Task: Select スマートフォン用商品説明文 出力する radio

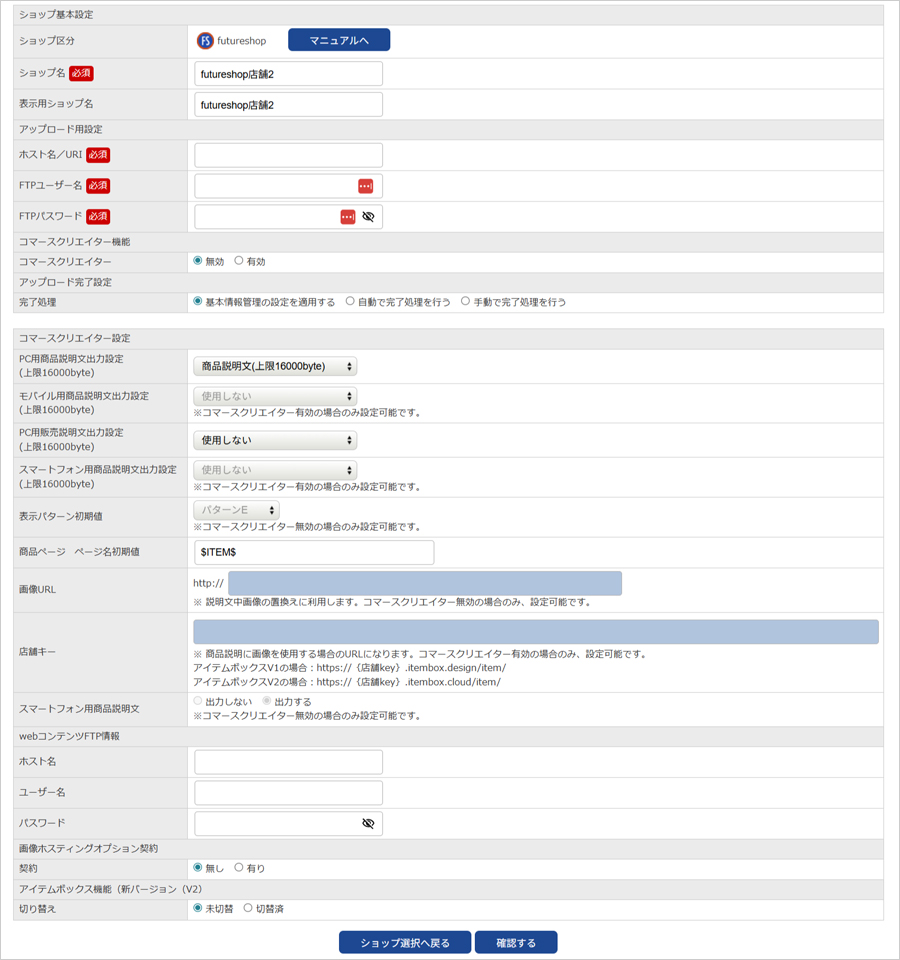Action: pos(267,701)
